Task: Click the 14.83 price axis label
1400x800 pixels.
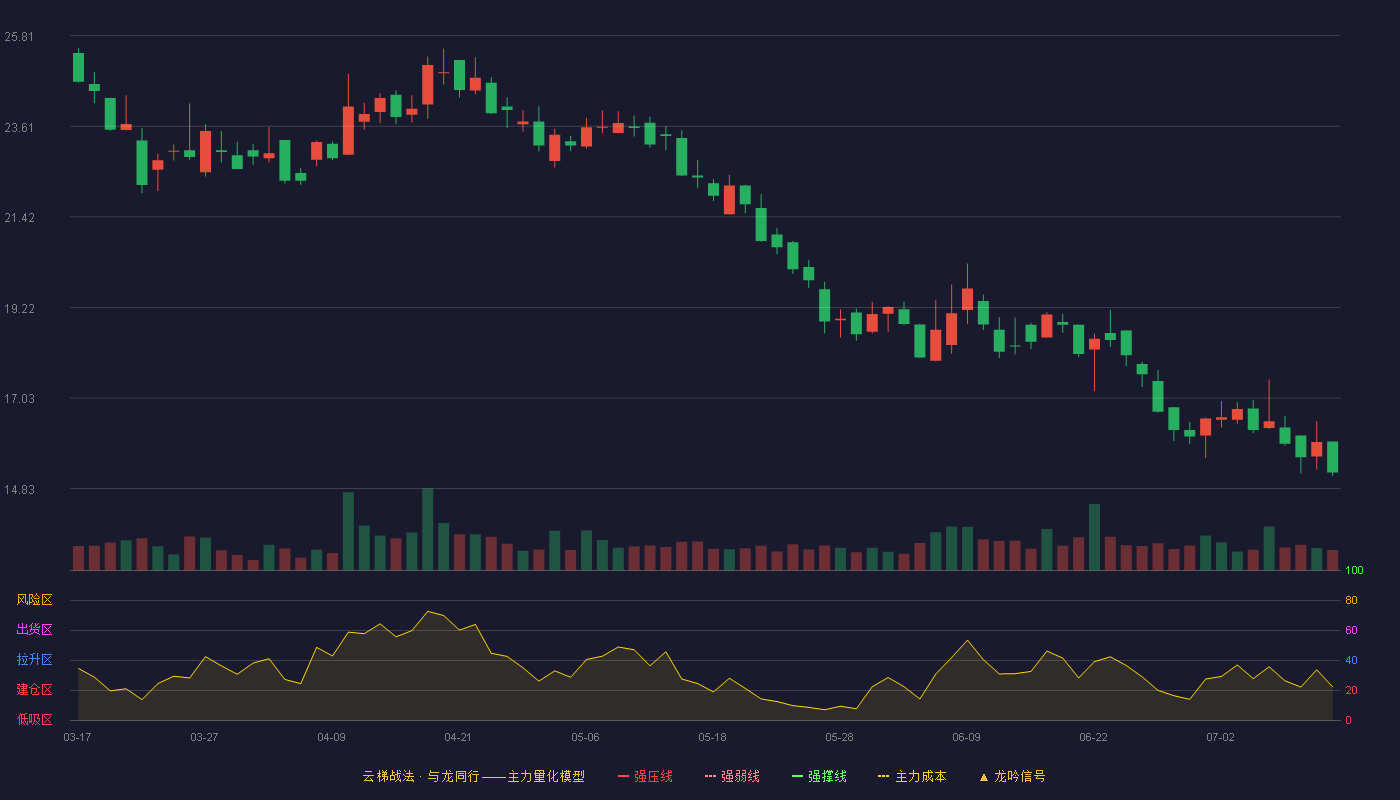Action: click(x=19, y=489)
